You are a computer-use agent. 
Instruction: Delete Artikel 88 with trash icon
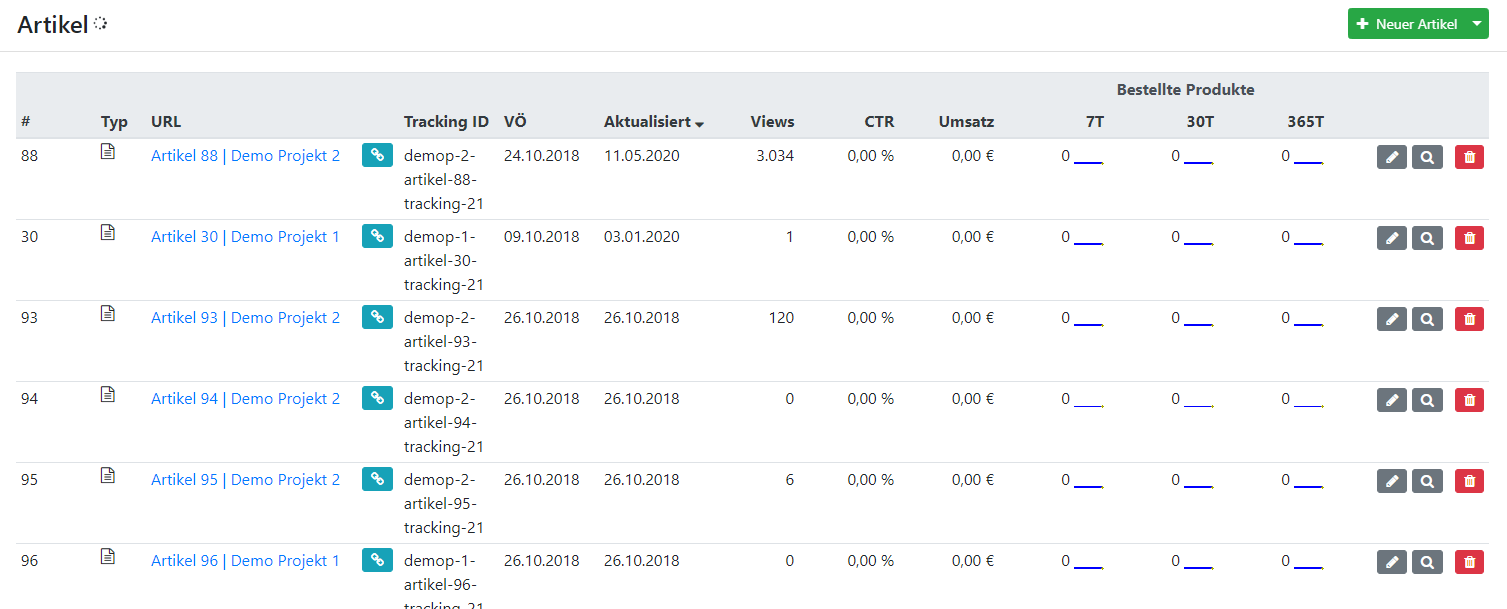[x=1469, y=157]
